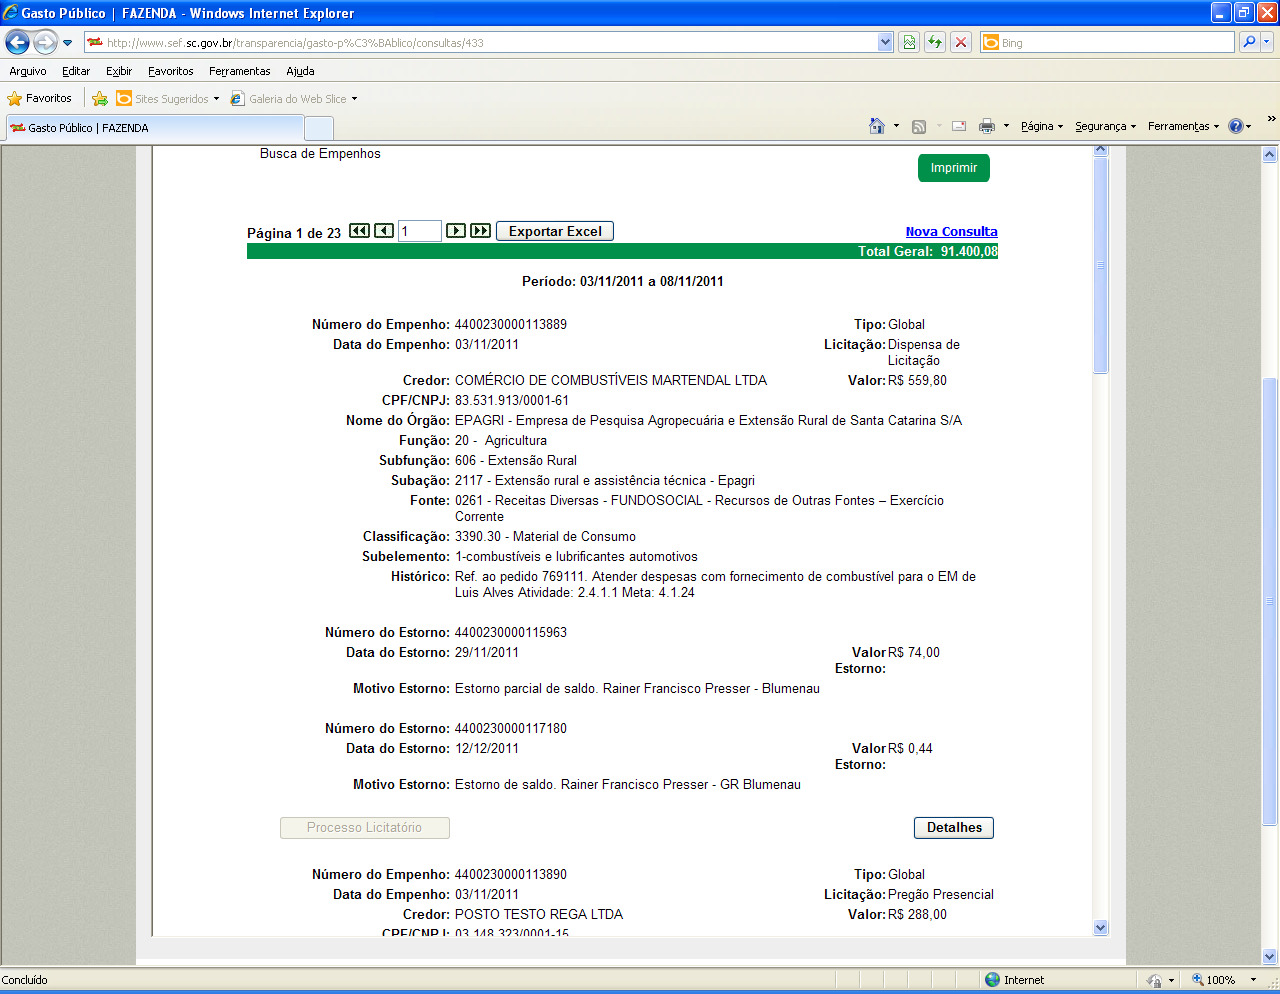Go to next page of results
This screenshot has width=1280, height=994.
(x=456, y=231)
